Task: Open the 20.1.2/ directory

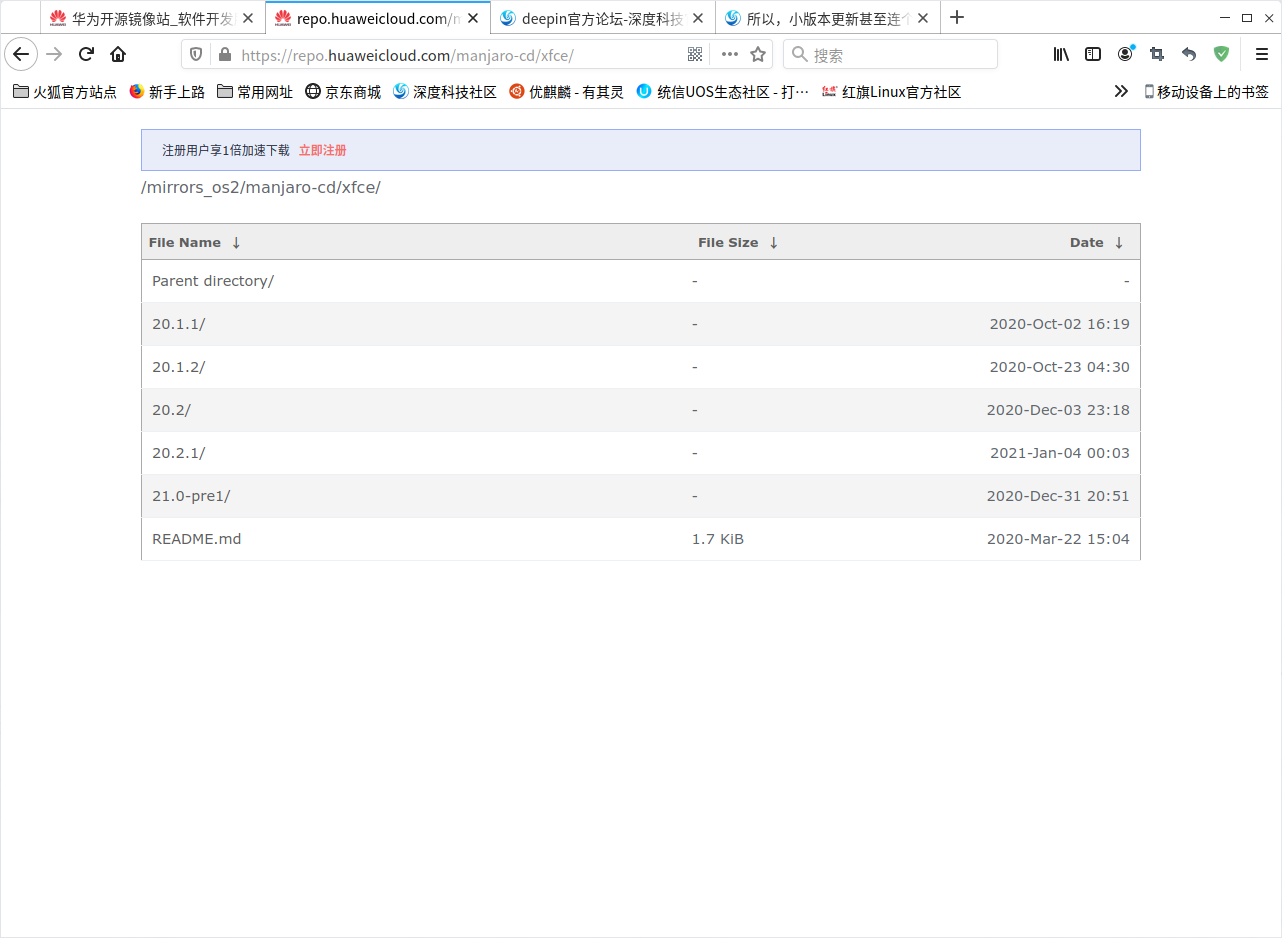Action: (x=178, y=367)
